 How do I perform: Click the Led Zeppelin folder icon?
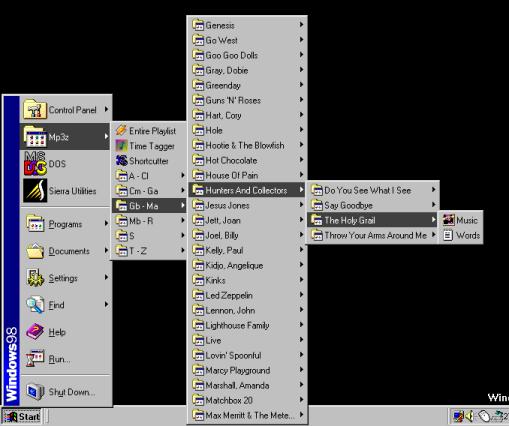coord(198,295)
